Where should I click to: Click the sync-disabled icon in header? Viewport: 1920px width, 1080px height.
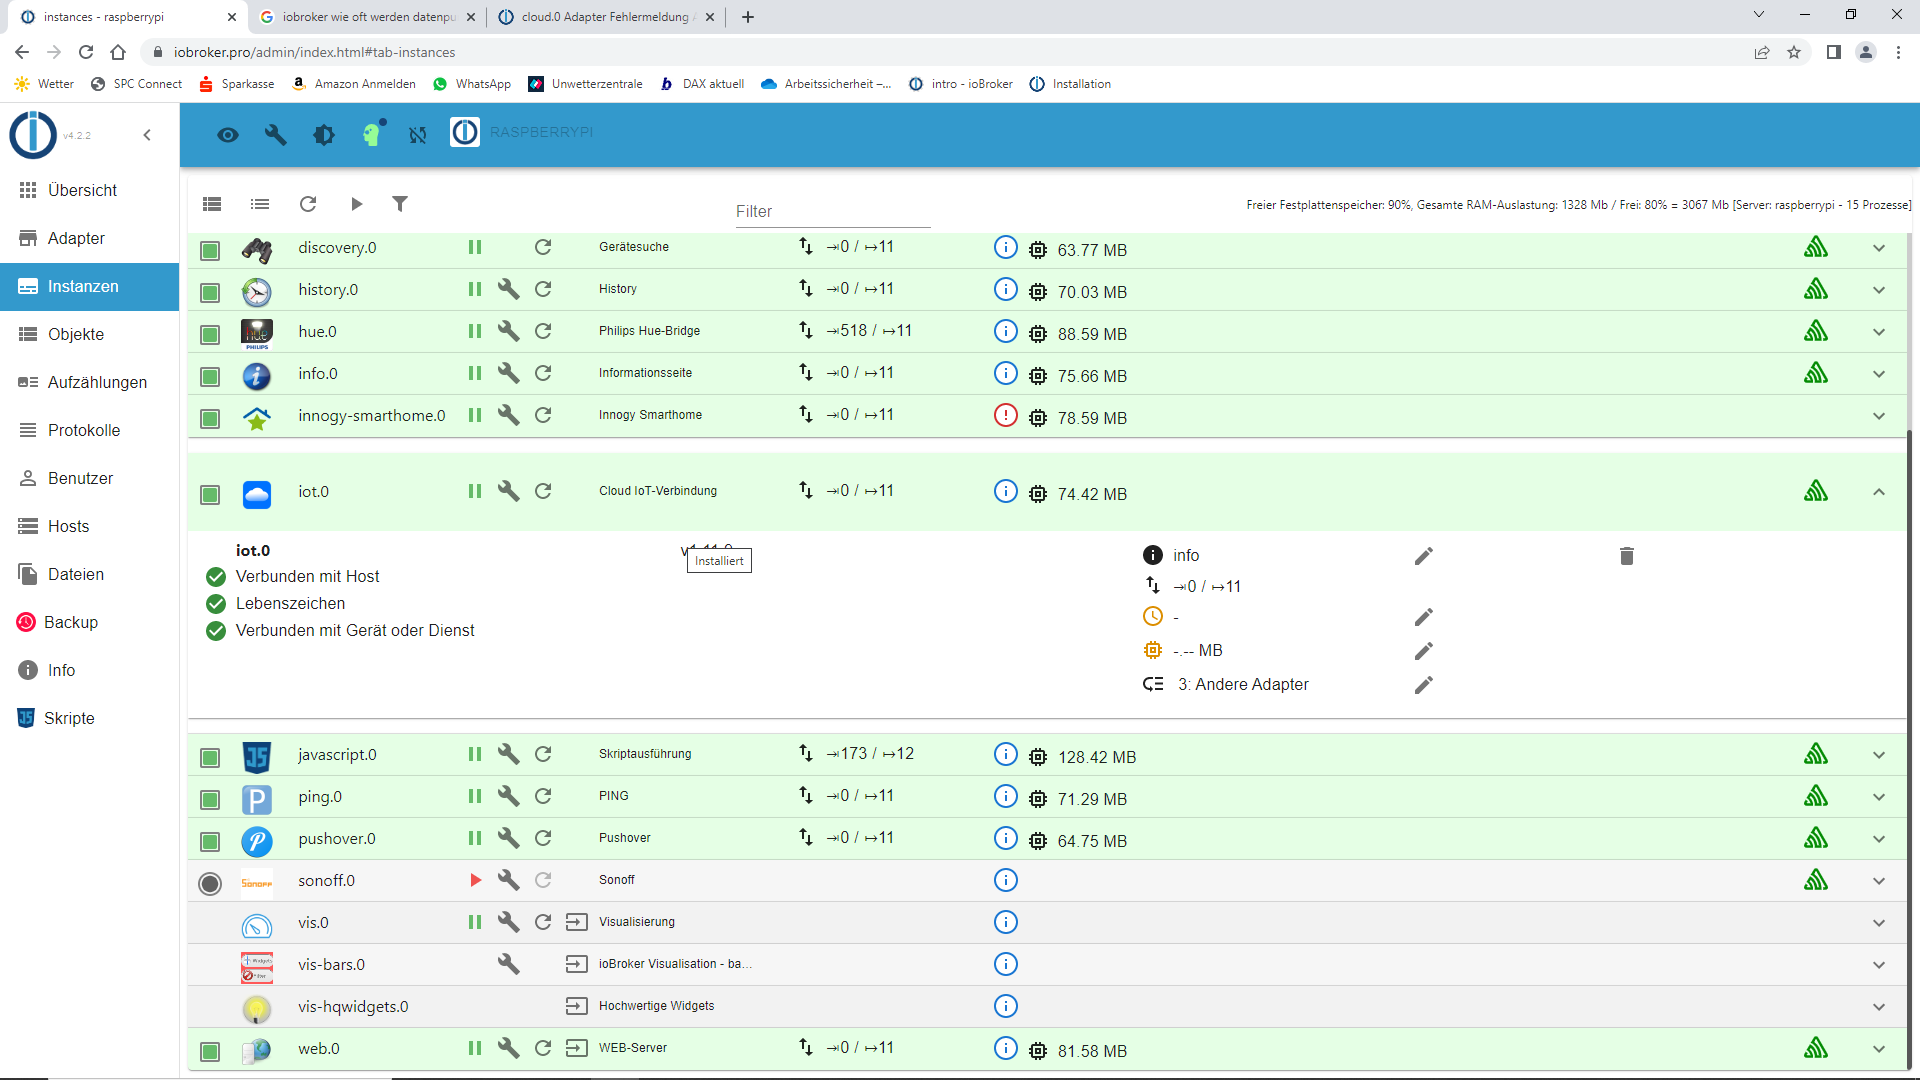(418, 135)
